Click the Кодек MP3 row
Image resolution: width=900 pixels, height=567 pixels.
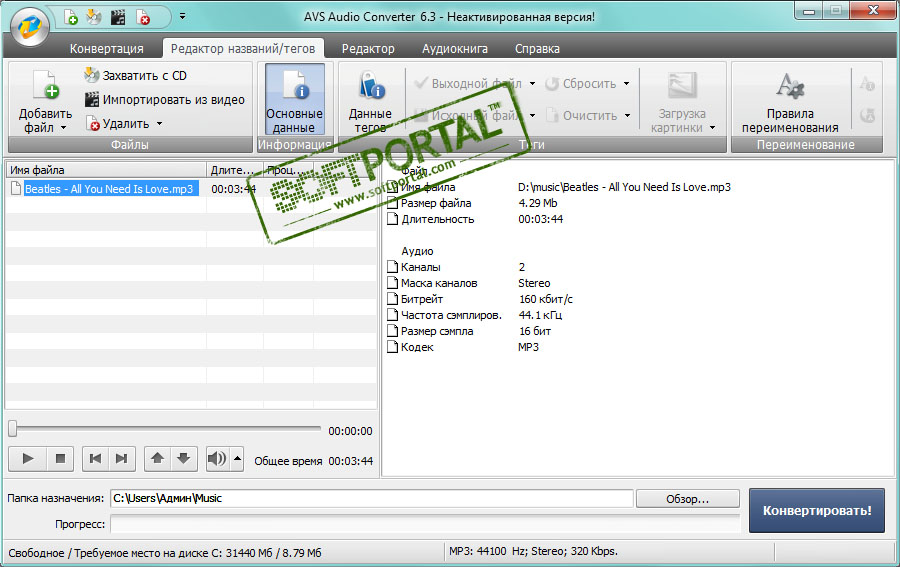(x=463, y=347)
